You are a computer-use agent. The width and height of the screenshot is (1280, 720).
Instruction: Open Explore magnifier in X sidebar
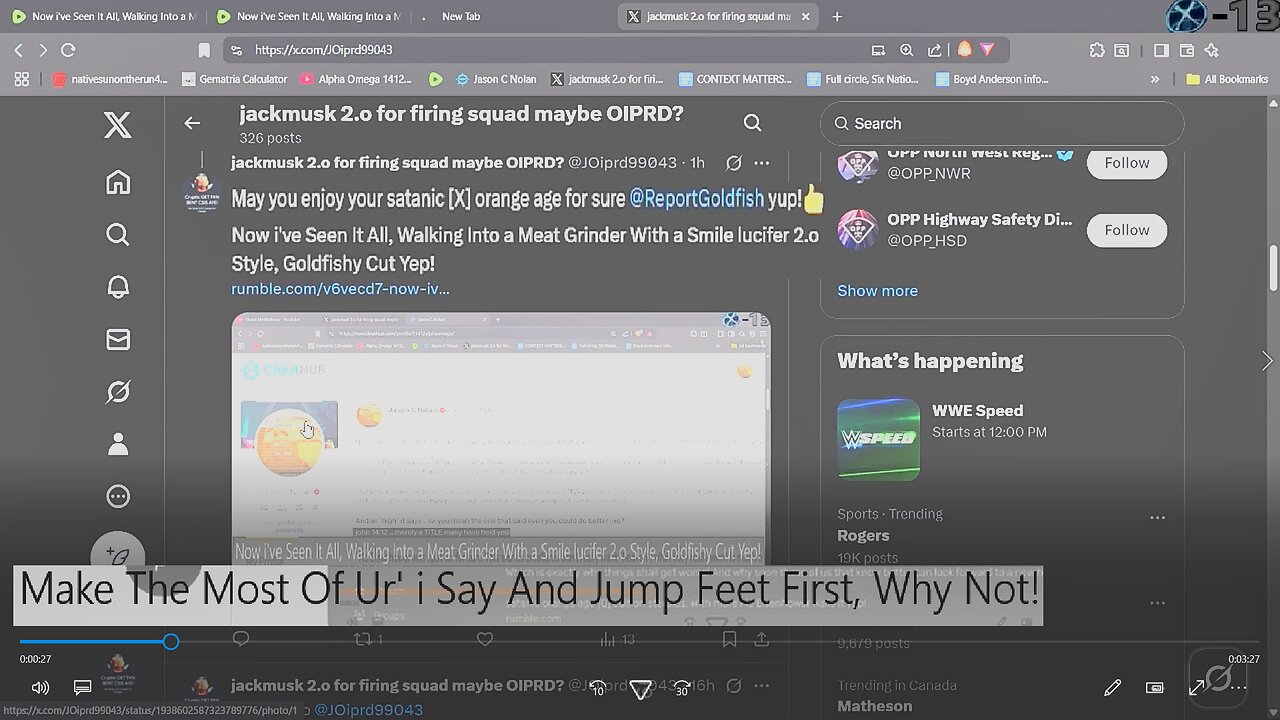click(x=118, y=235)
